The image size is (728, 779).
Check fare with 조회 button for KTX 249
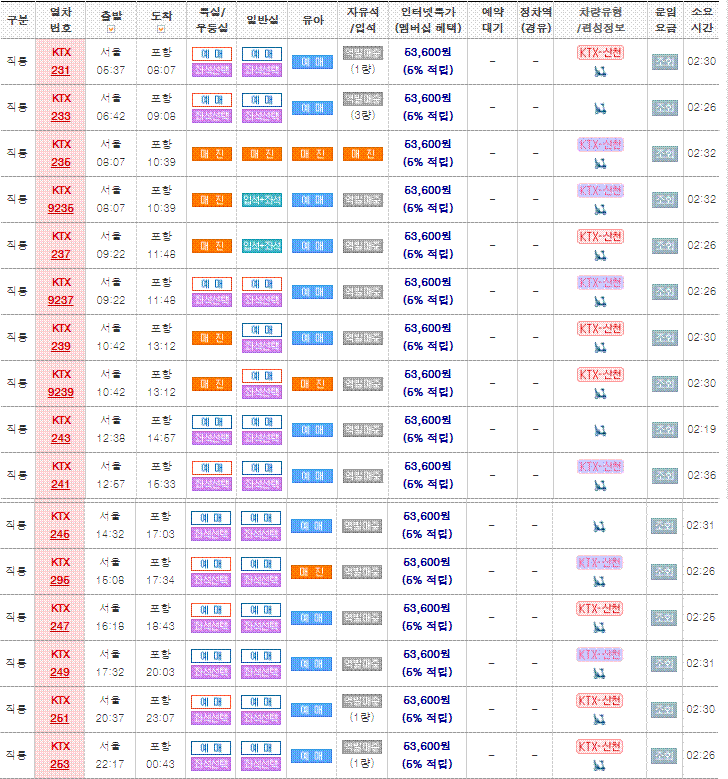[x=664, y=664]
